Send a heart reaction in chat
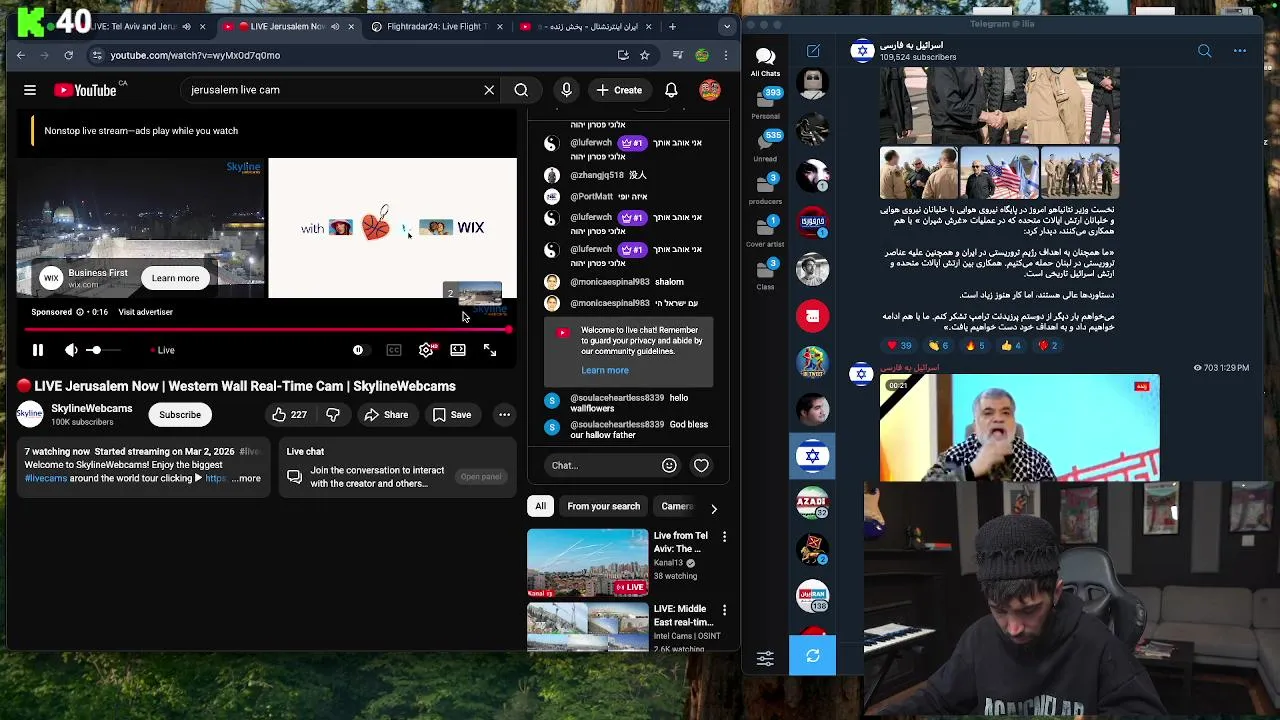Image resolution: width=1280 pixels, height=720 pixels. pyautogui.click(x=701, y=465)
